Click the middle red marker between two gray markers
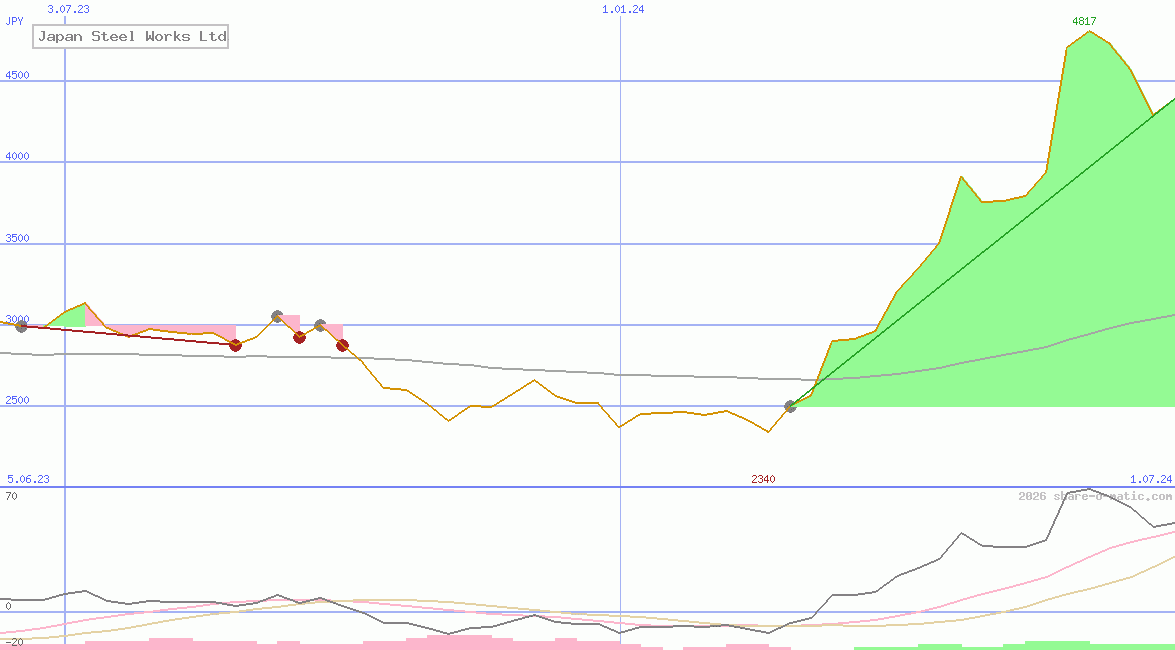 [300, 337]
